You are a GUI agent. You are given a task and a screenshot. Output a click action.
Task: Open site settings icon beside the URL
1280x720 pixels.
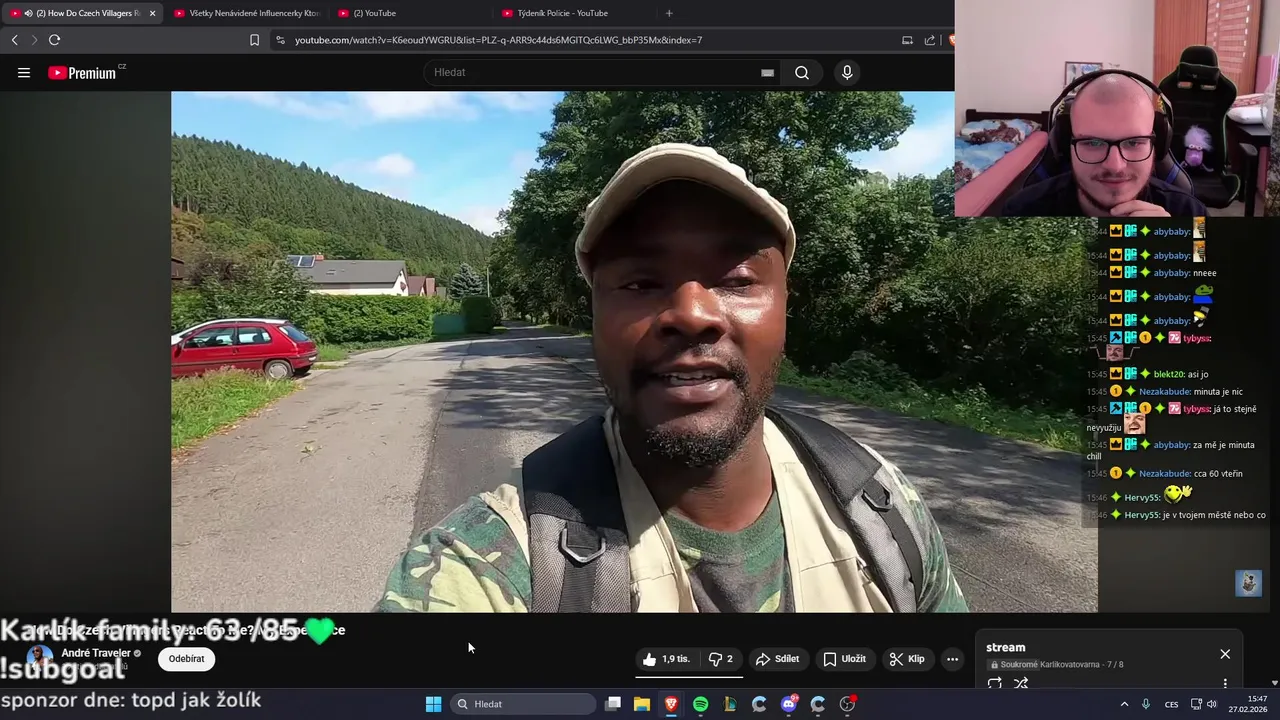click(x=280, y=40)
